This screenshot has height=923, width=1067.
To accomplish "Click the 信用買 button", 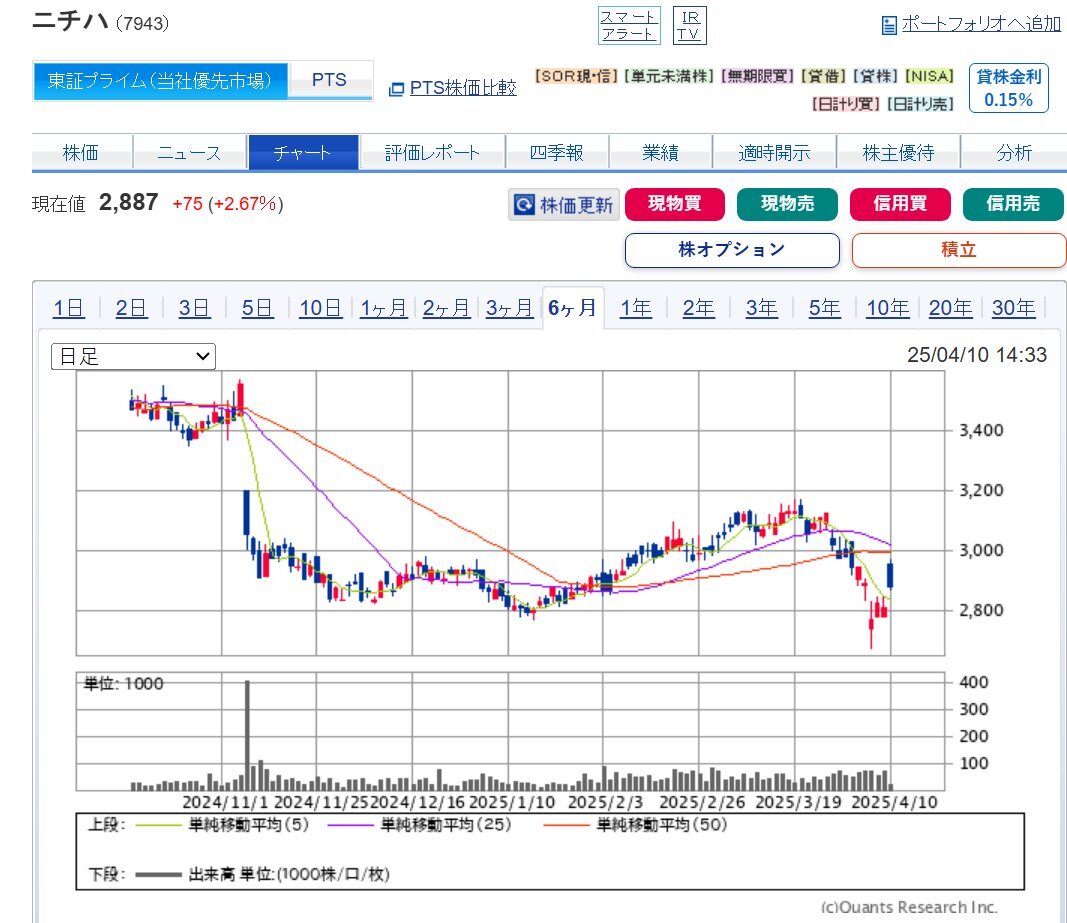I will tap(900, 204).
